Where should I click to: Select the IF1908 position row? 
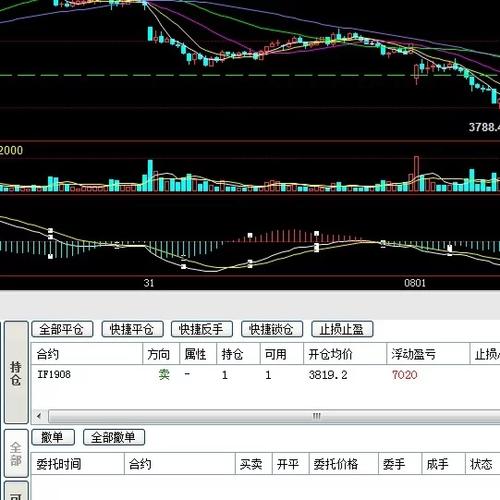(x=265, y=375)
